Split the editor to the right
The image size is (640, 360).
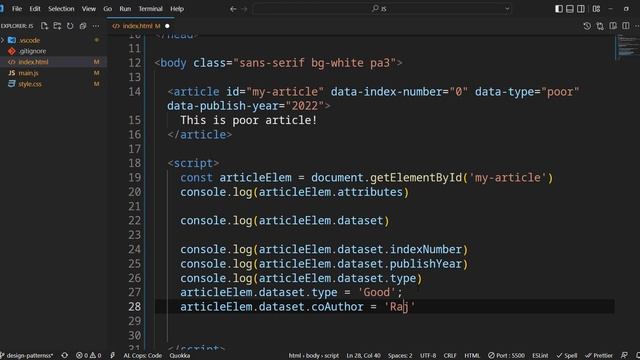coord(626,26)
